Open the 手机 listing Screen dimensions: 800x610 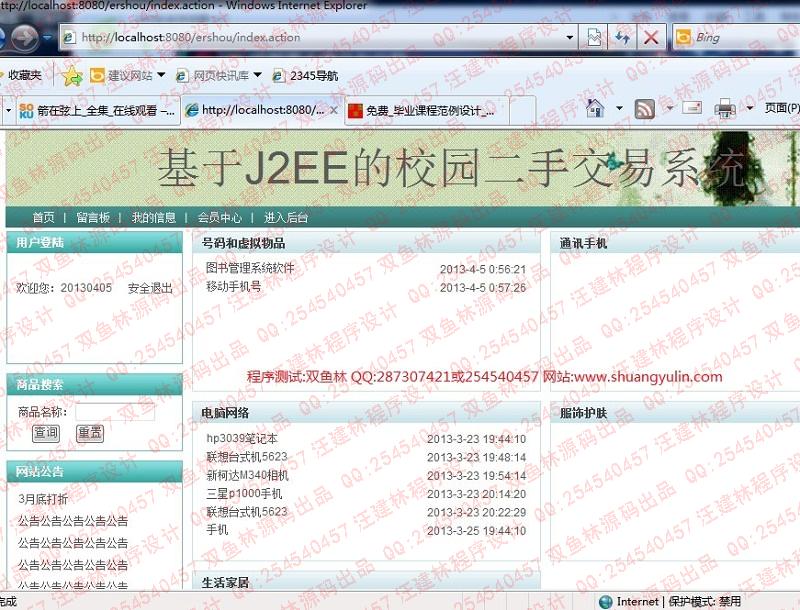(217, 530)
